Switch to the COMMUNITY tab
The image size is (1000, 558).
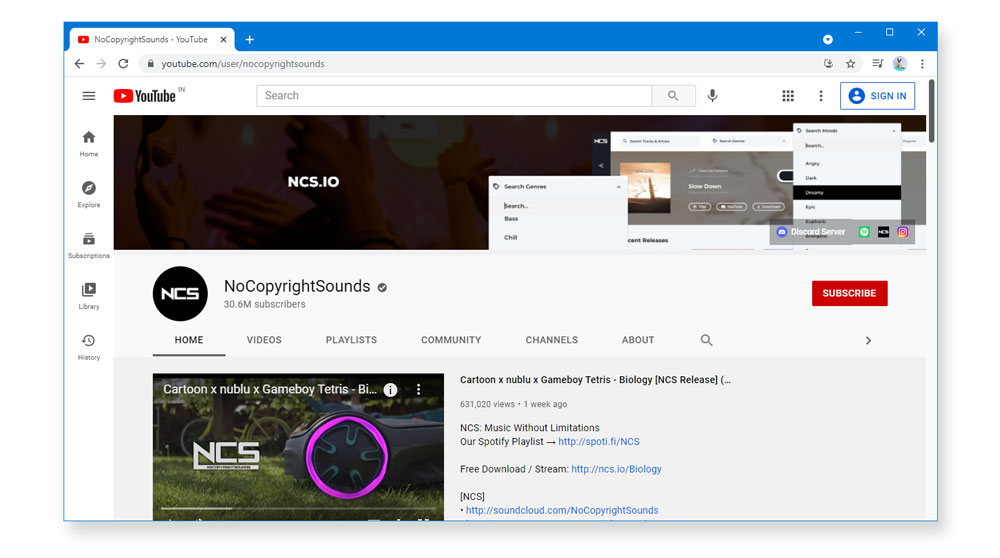tap(451, 340)
